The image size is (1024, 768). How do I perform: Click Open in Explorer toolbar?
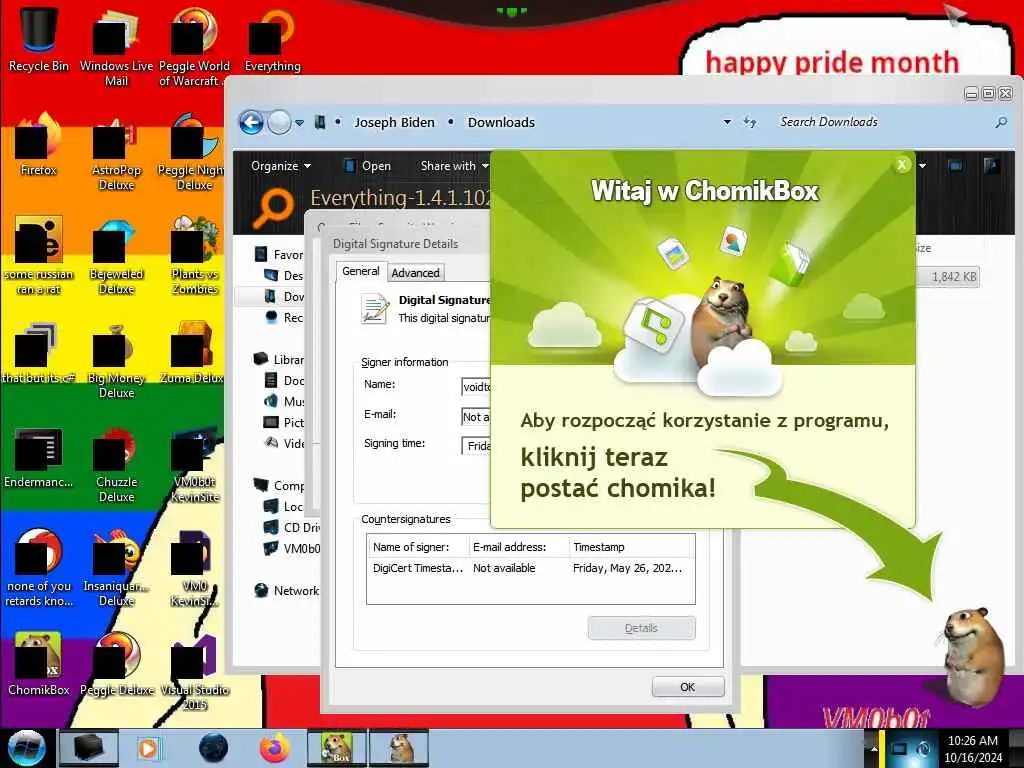[x=368, y=166]
